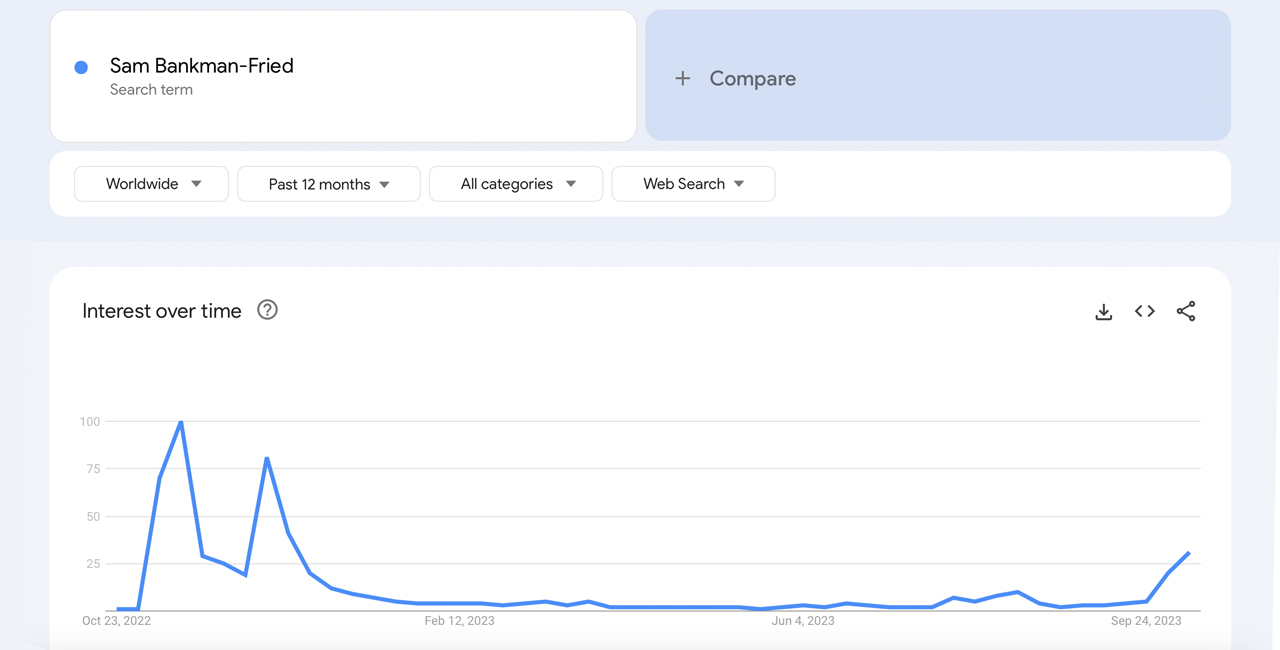Click the Sam Bankman-Fried search term card

point(343,76)
